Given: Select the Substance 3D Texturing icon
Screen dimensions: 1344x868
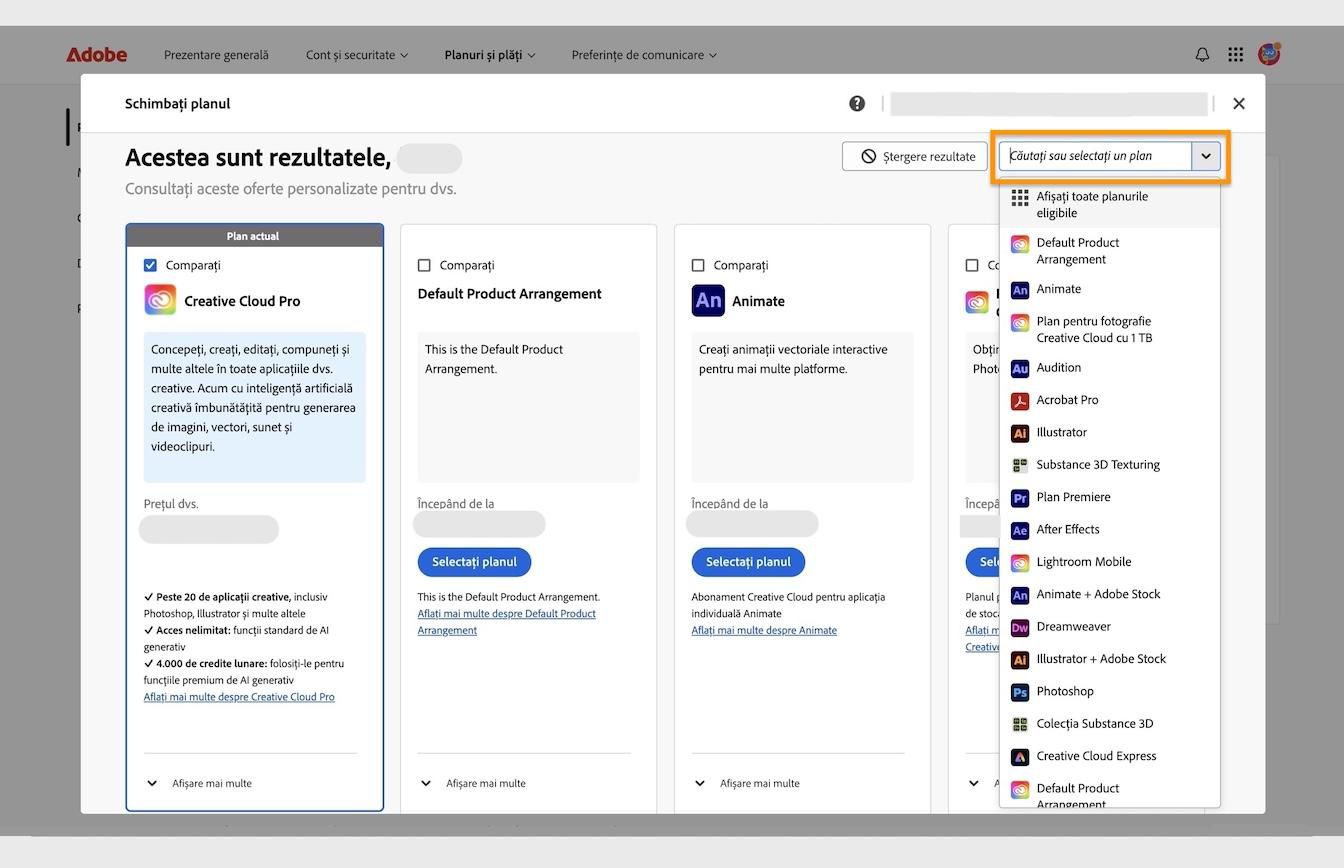Looking at the screenshot, I should coord(1020,465).
